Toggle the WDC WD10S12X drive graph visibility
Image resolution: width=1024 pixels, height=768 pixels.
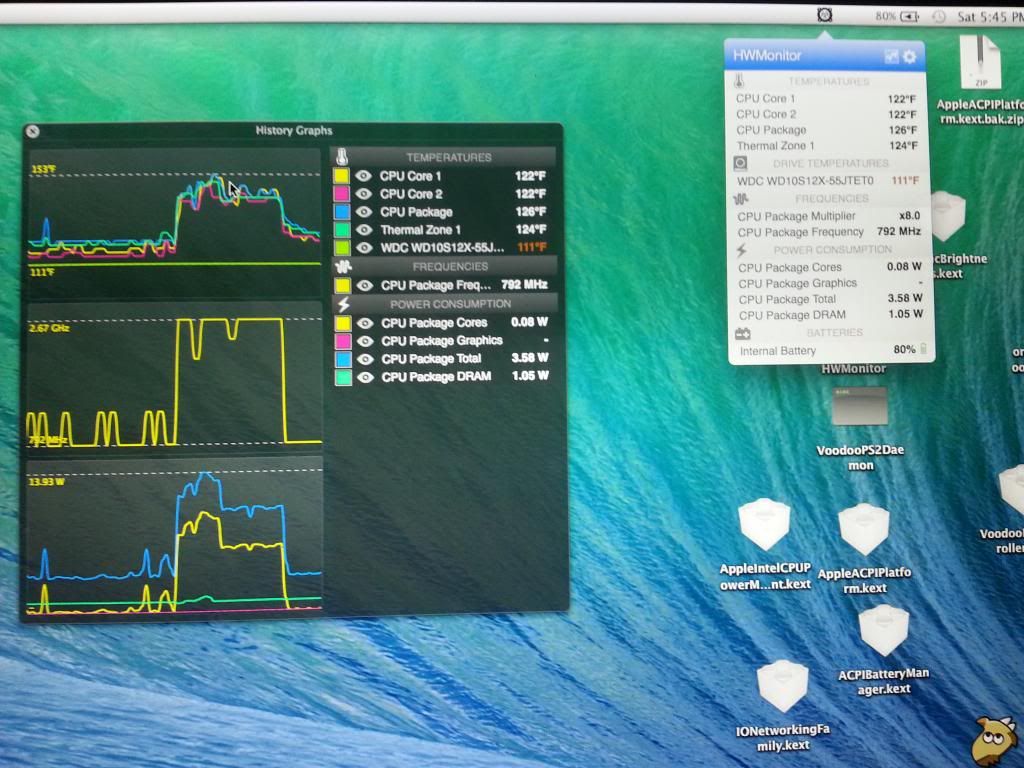coord(364,248)
